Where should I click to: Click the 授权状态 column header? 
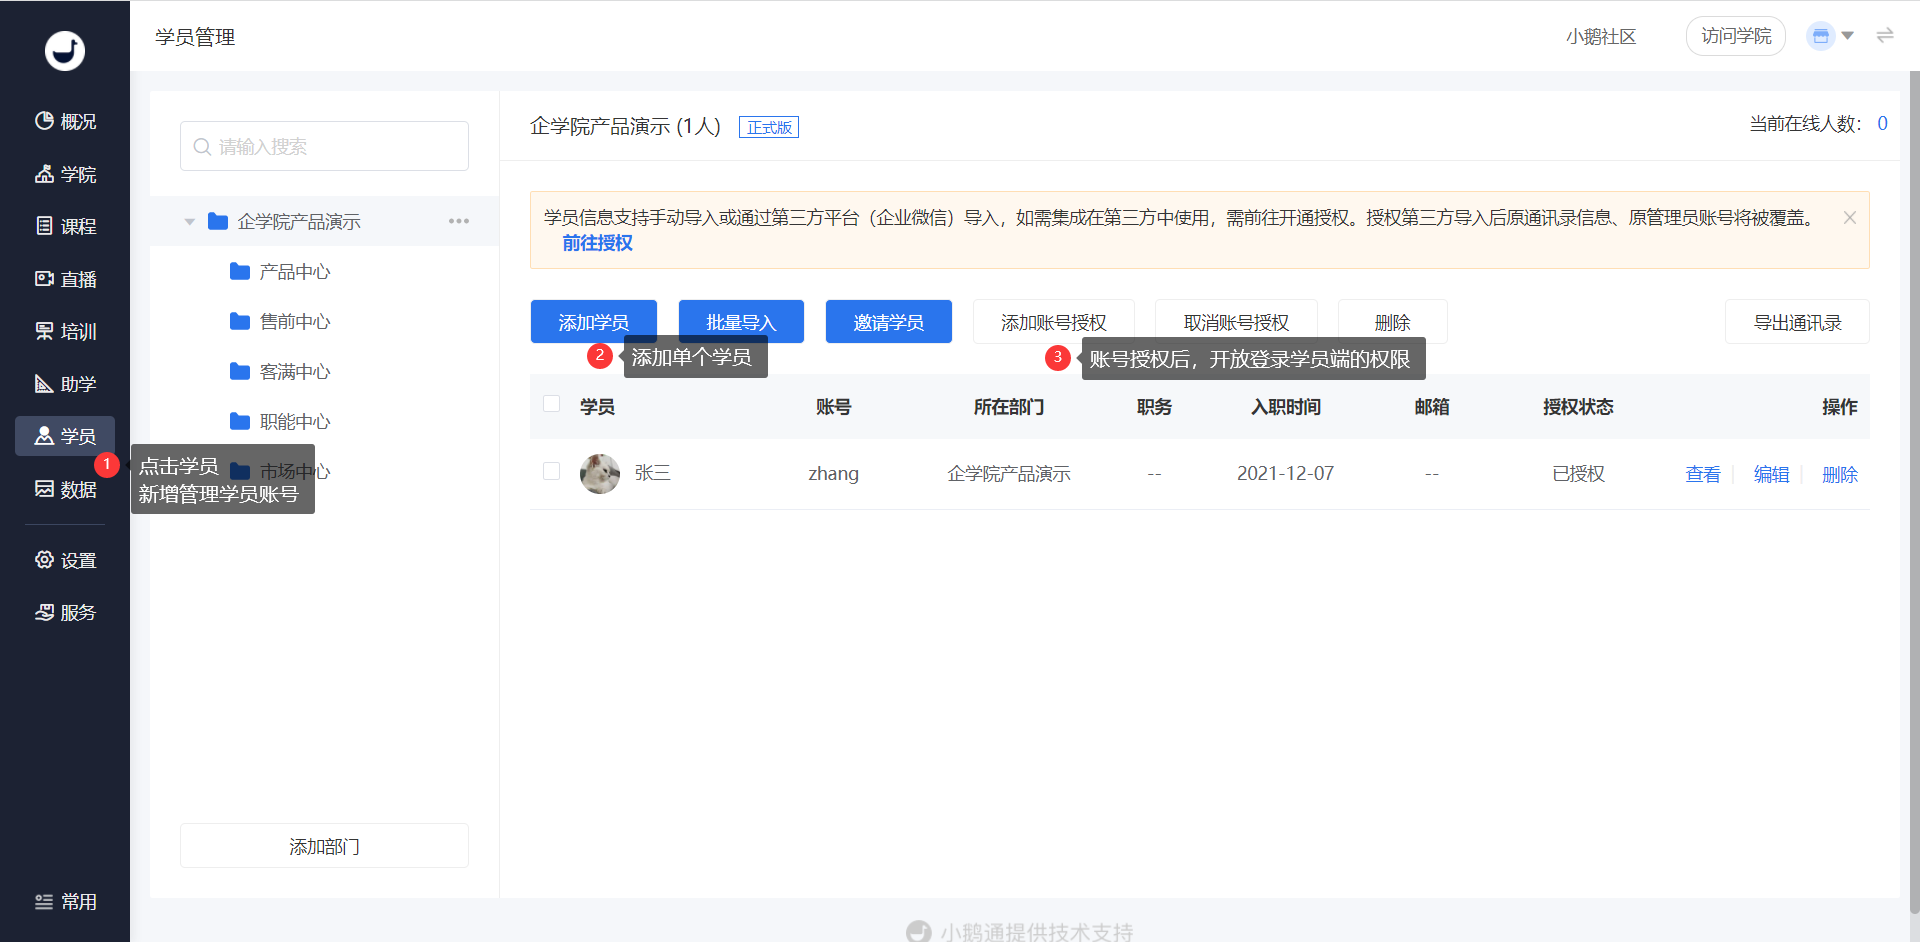(x=1578, y=407)
